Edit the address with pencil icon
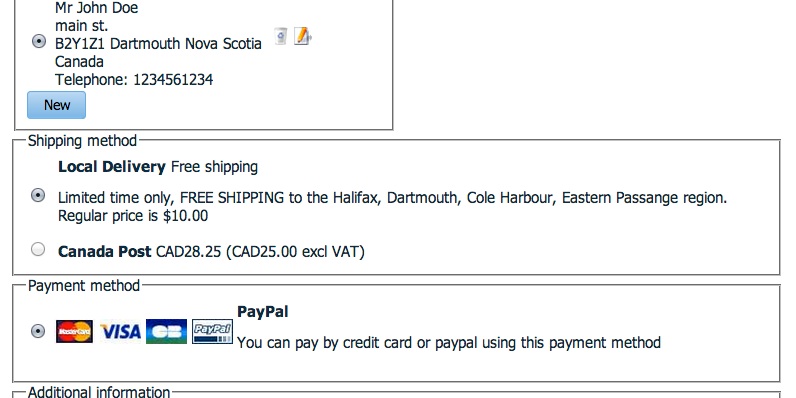The height and width of the screenshot is (398, 796). click(x=303, y=36)
